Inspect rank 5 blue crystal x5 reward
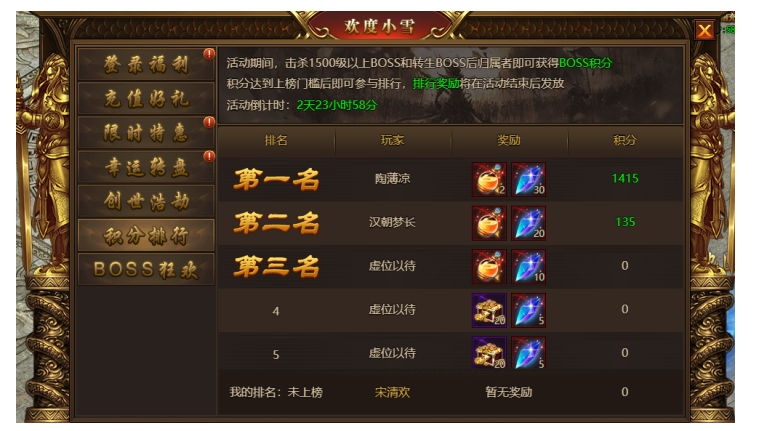 [528, 353]
